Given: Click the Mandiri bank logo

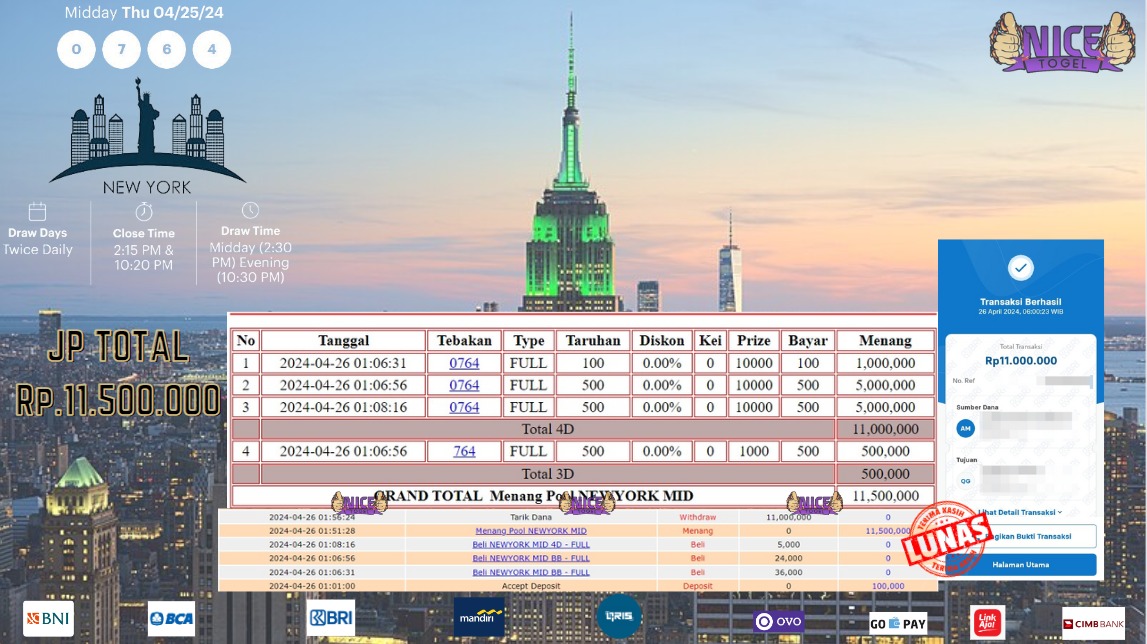Looking at the screenshot, I should 479,617.
